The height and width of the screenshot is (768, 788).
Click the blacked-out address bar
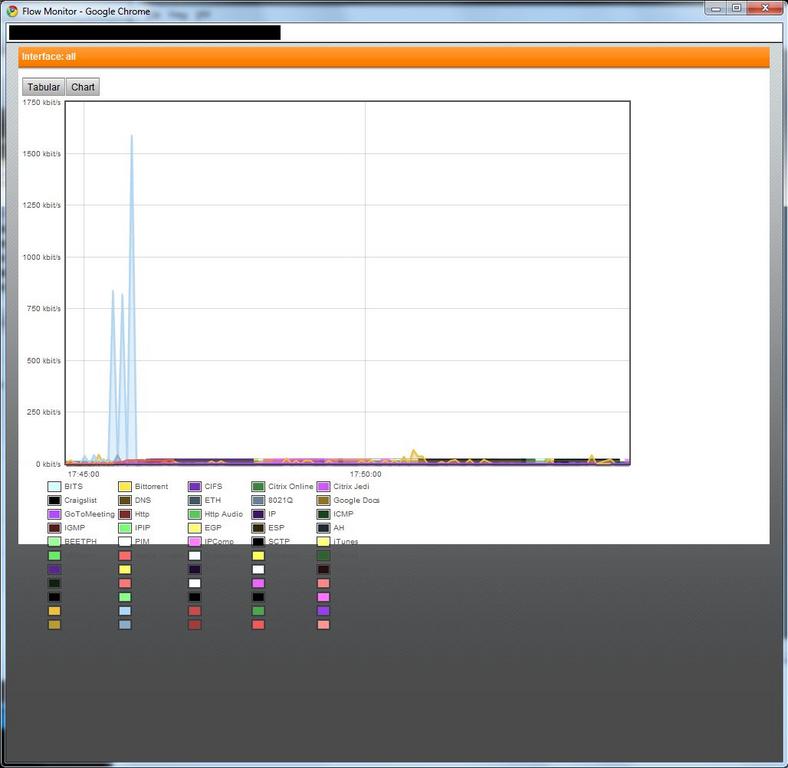coord(144,33)
